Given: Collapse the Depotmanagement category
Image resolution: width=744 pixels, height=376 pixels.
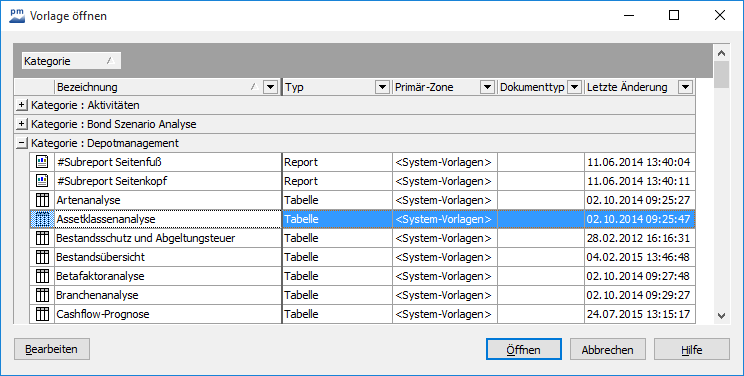Looking at the screenshot, I should pyautogui.click(x=21, y=143).
